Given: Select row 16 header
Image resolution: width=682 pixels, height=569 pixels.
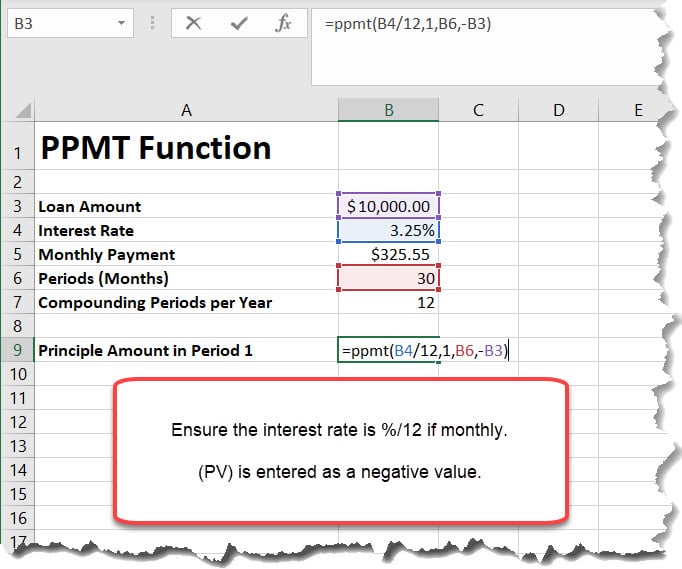Looking at the screenshot, I should tap(18, 518).
